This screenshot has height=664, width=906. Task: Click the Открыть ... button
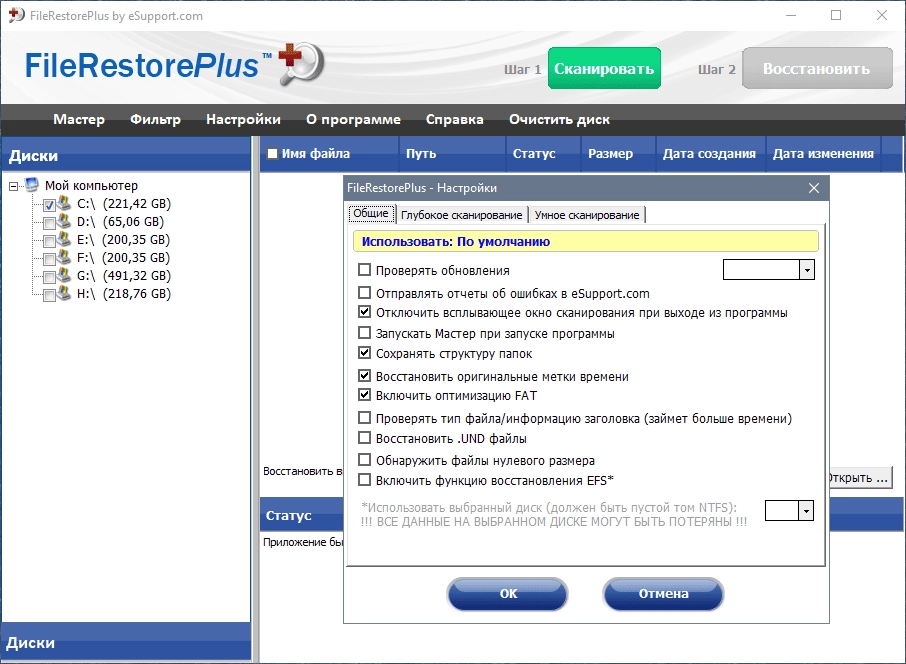860,478
